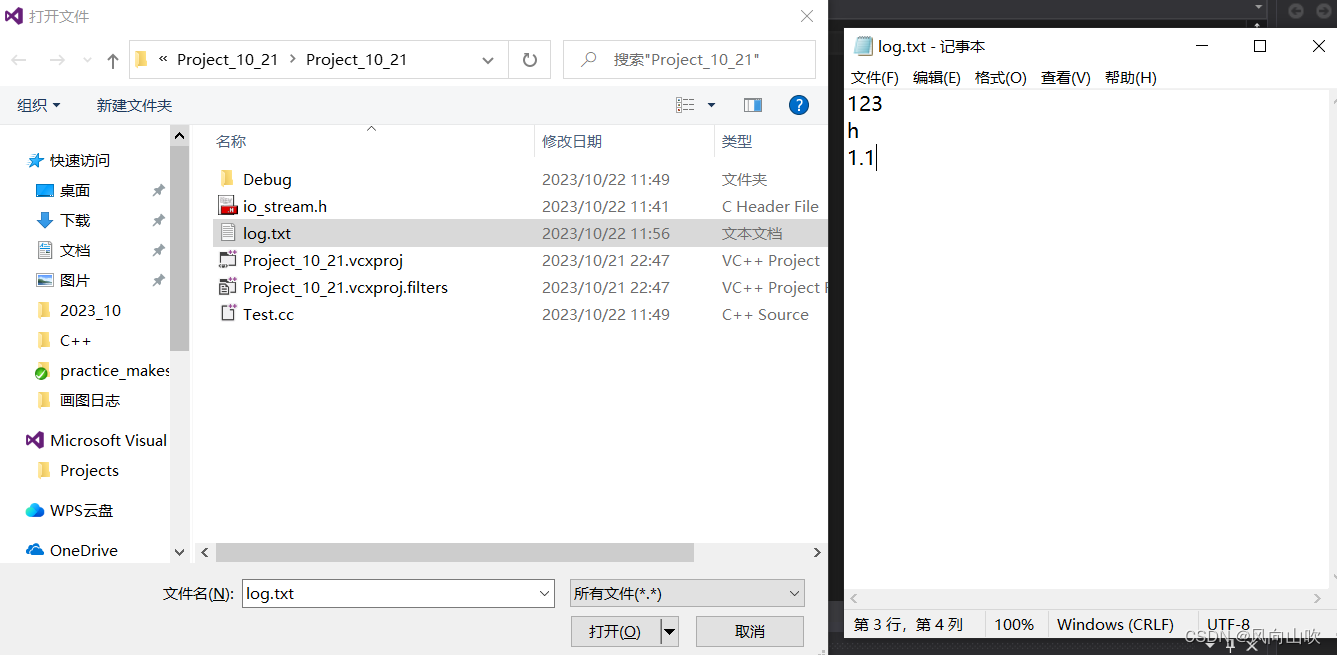Click the Visual Studio icon in dialog title
Image resolution: width=1337 pixels, height=655 pixels.
point(14,16)
